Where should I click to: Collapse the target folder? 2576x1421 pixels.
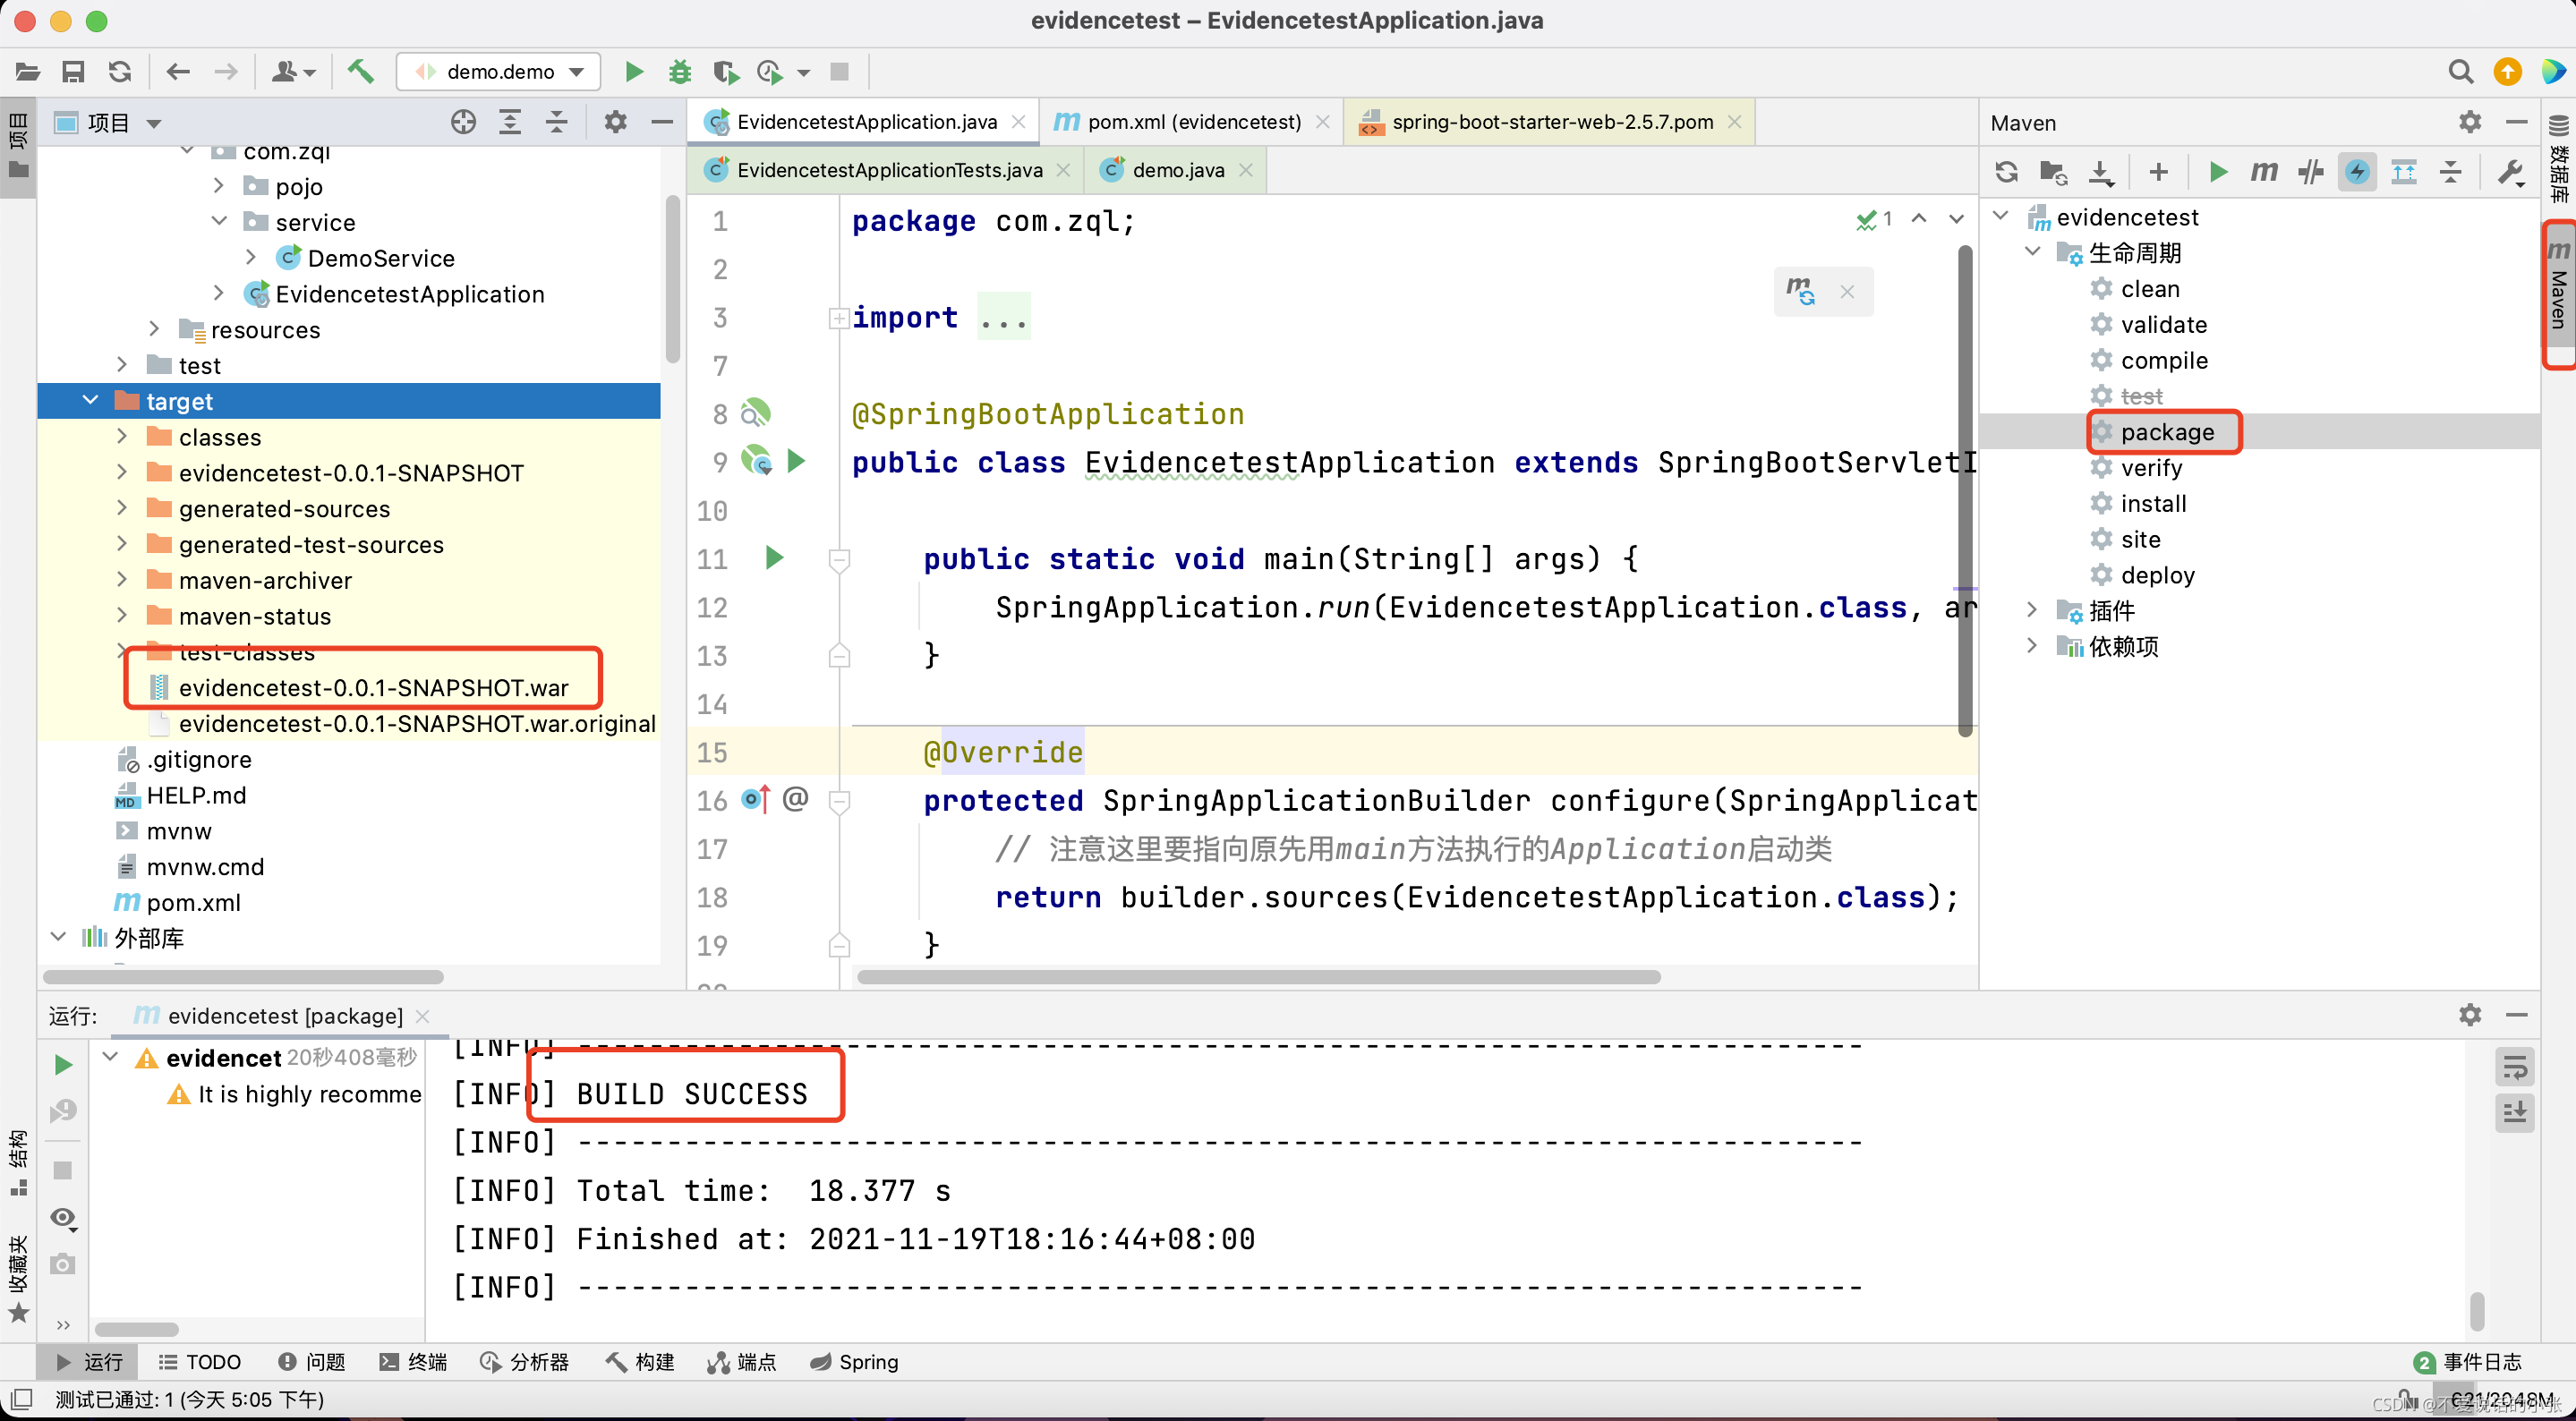click(90, 401)
